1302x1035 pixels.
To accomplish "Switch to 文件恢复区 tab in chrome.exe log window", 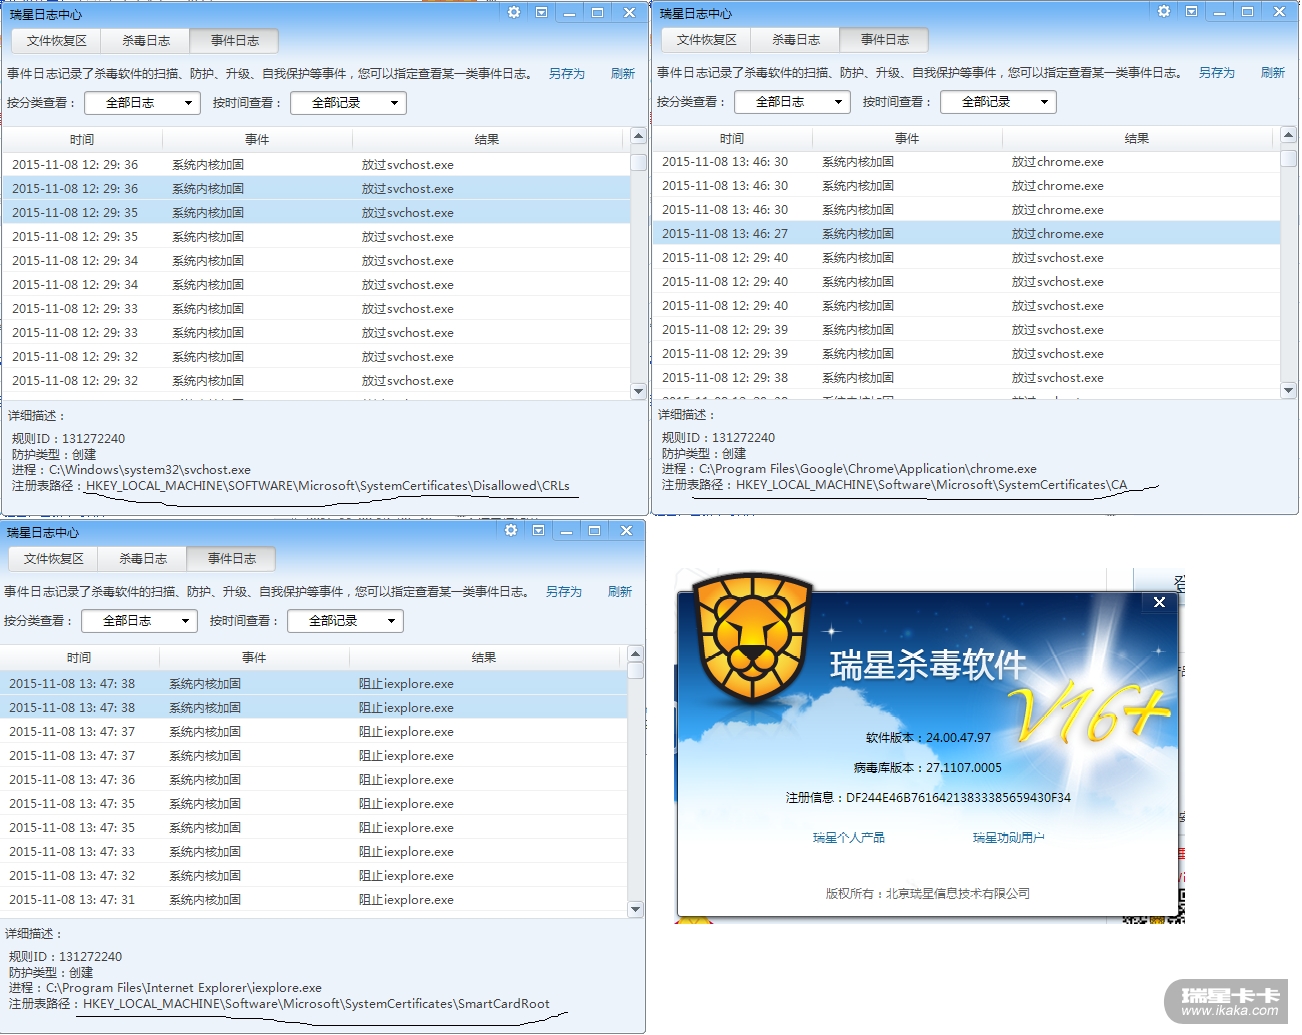I will coord(707,40).
